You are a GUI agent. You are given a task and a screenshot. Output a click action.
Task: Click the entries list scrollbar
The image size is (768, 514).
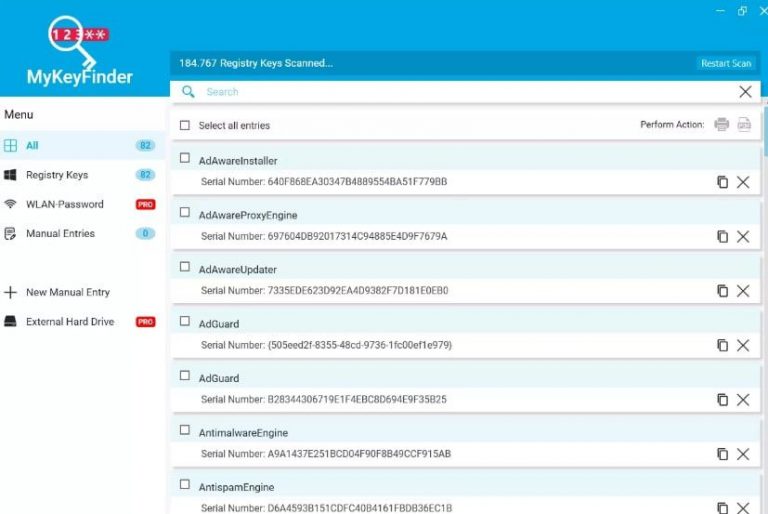click(765, 130)
